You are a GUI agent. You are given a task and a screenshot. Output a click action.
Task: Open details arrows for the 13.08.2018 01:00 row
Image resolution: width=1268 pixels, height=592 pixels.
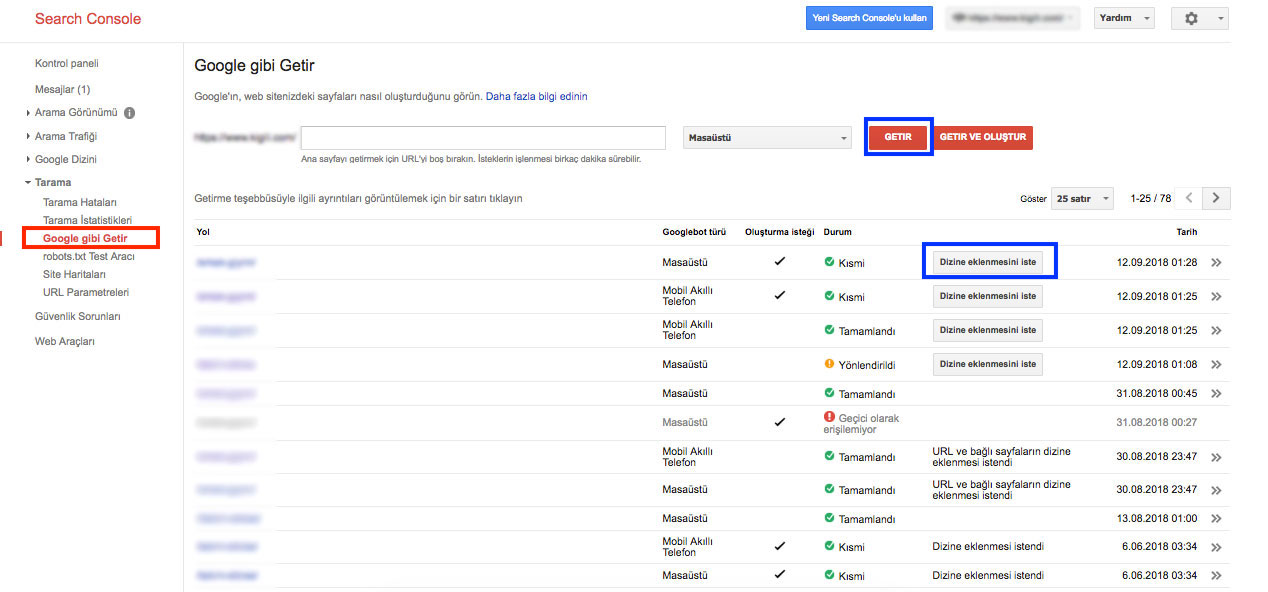pyautogui.click(x=1216, y=519)
